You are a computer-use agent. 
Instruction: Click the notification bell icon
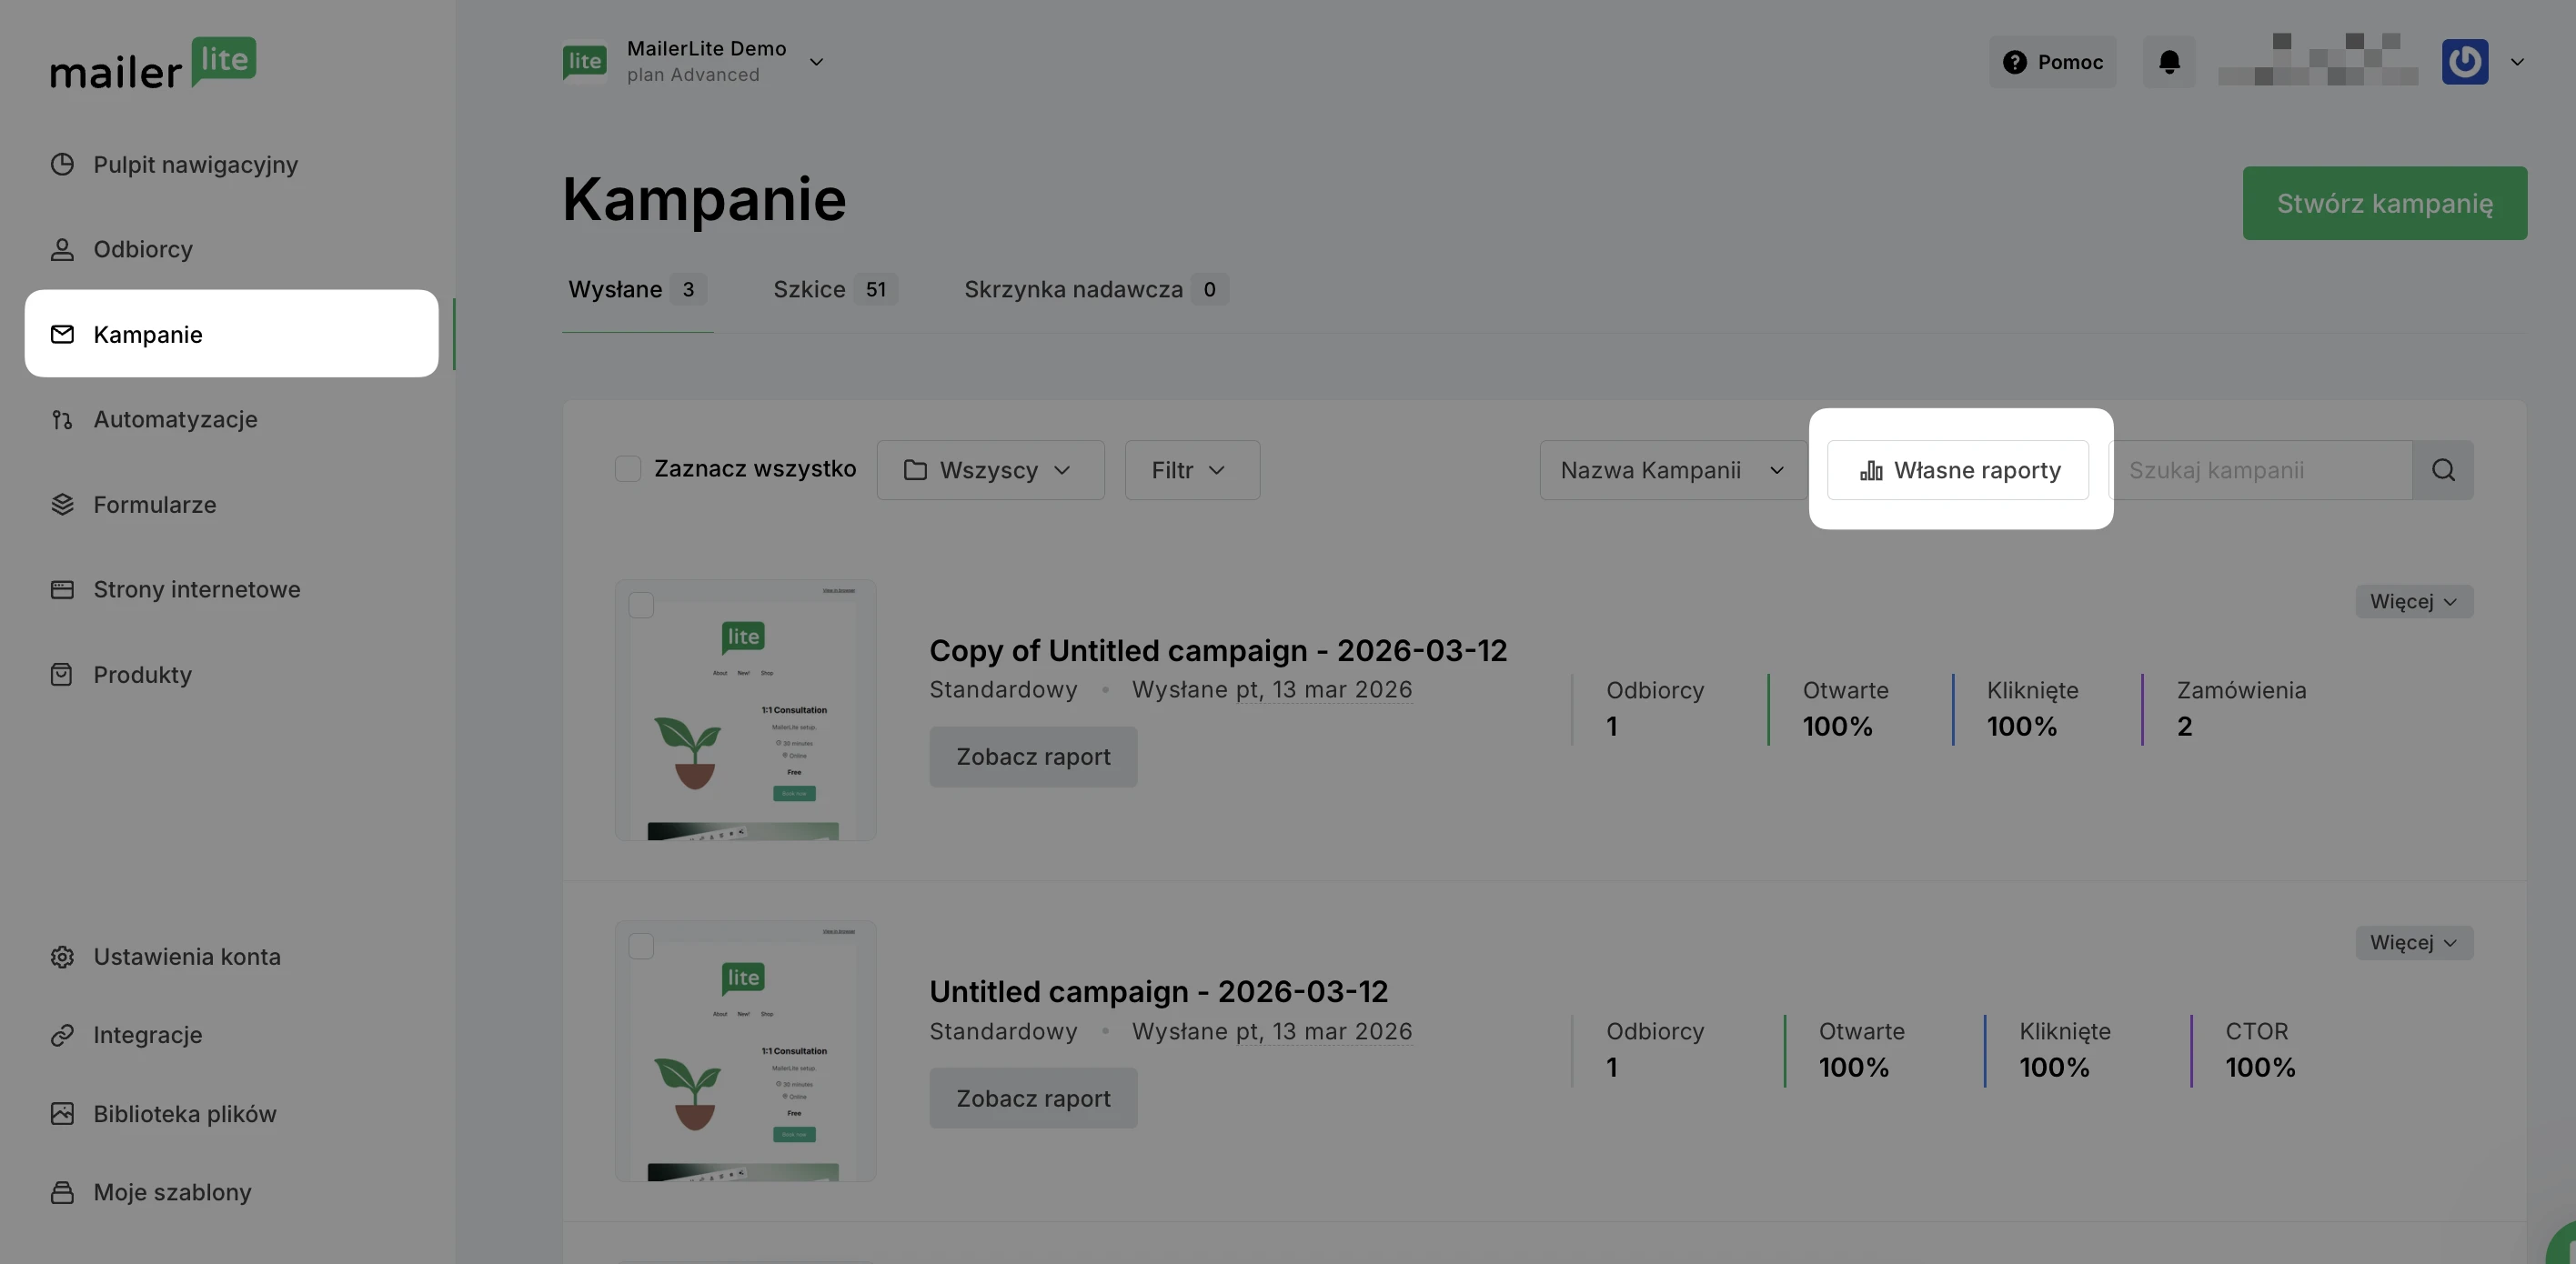[2168, 62]
